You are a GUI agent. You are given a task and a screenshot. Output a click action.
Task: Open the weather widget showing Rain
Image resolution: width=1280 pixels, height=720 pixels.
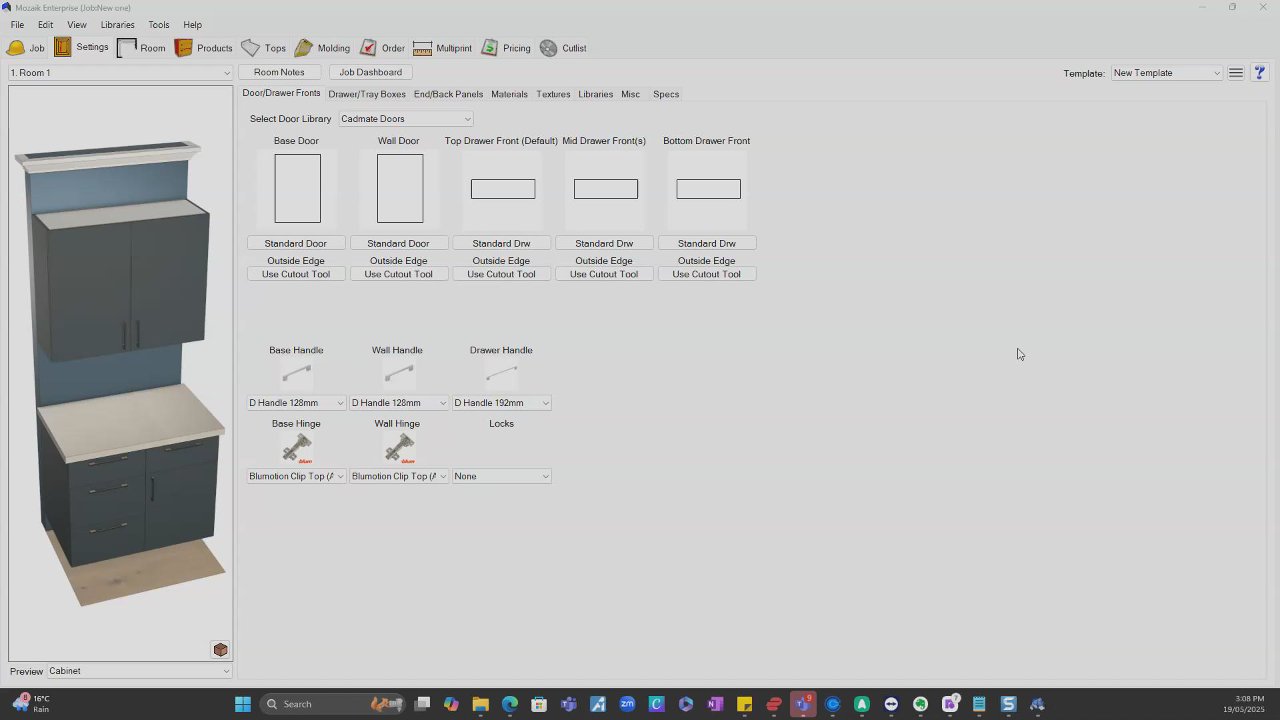30,704
